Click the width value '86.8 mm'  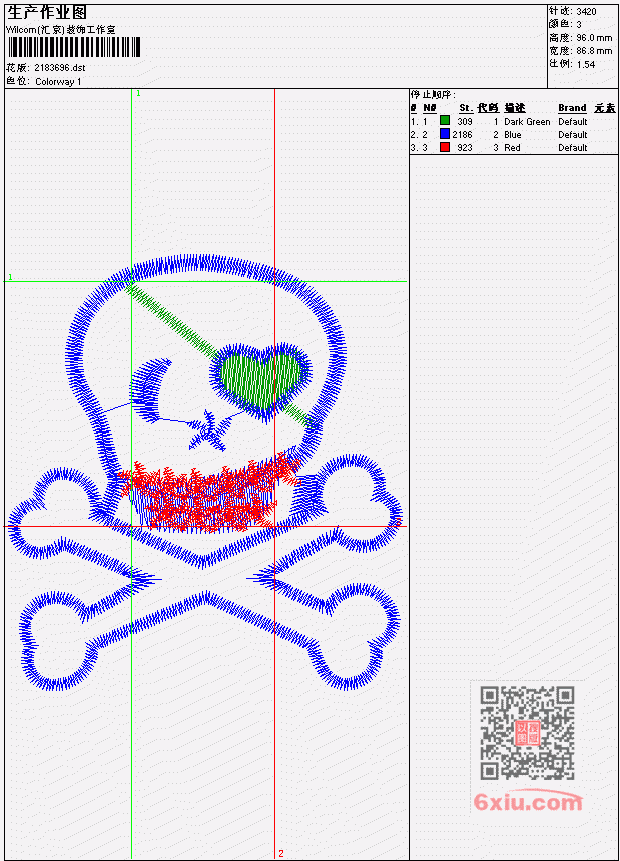tap(594, 51)
